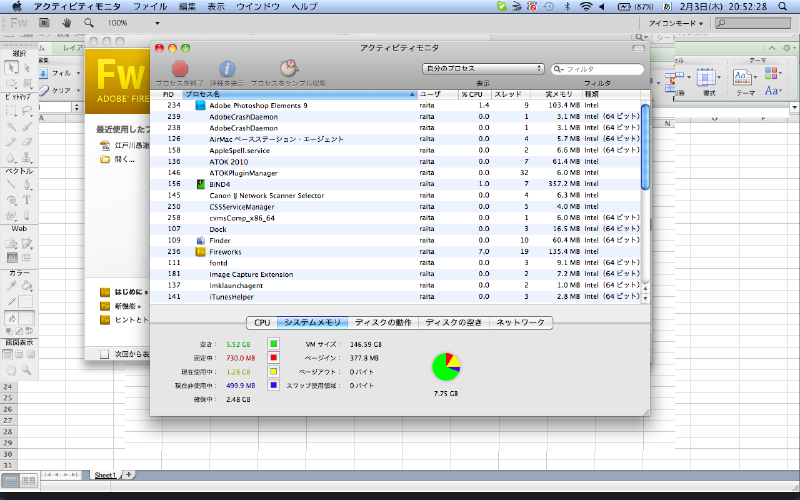Click the Quit Process stop-sign icon
The width and height of the screenshot is (800, 500).
(180, 68)
